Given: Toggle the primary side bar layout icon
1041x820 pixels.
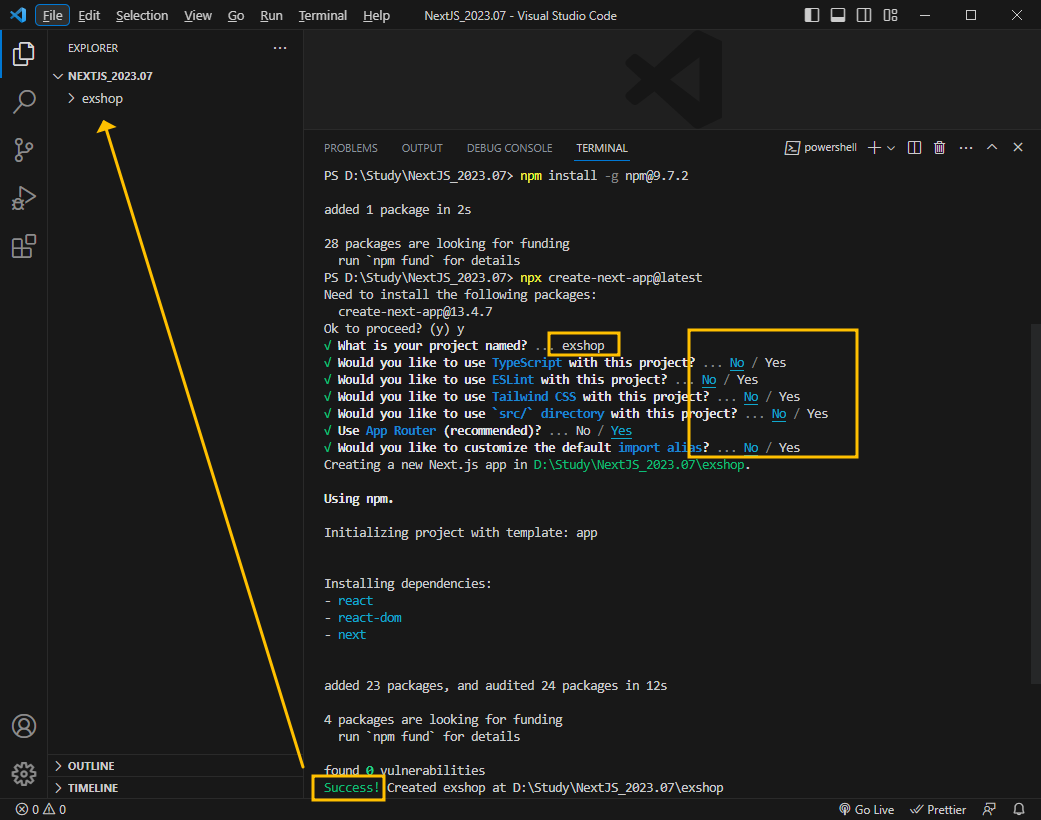Looking at the screenshot, I should tap(812, 15).
